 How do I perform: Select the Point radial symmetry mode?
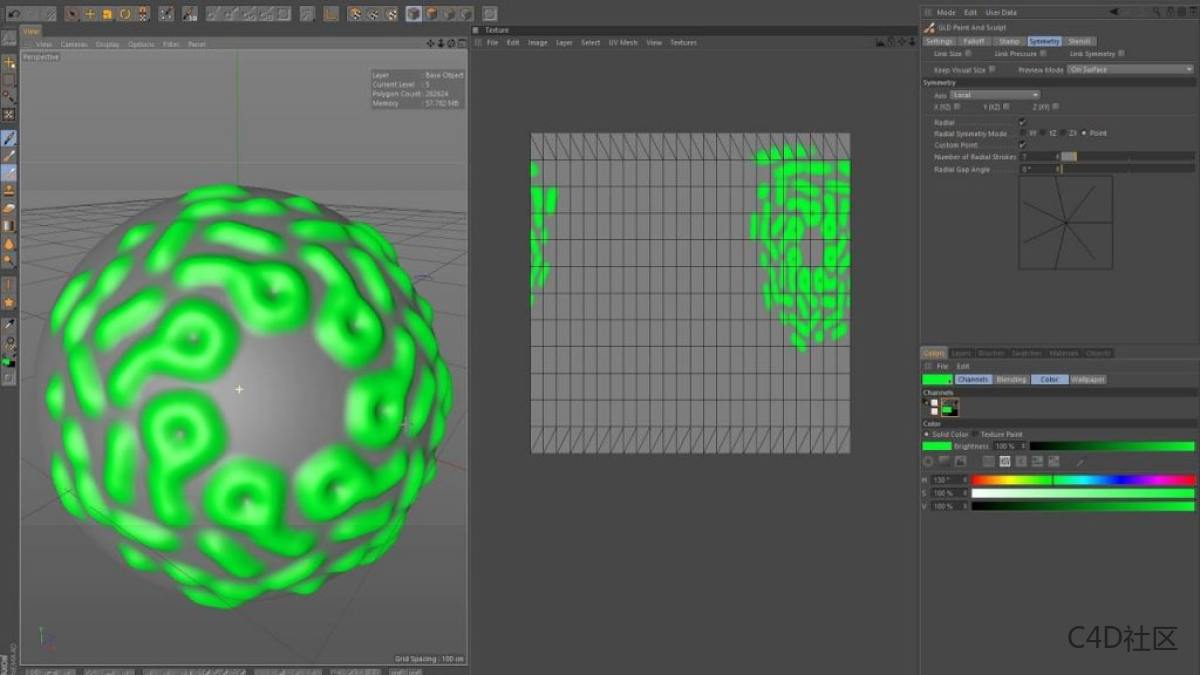(x=1086, y=133)
